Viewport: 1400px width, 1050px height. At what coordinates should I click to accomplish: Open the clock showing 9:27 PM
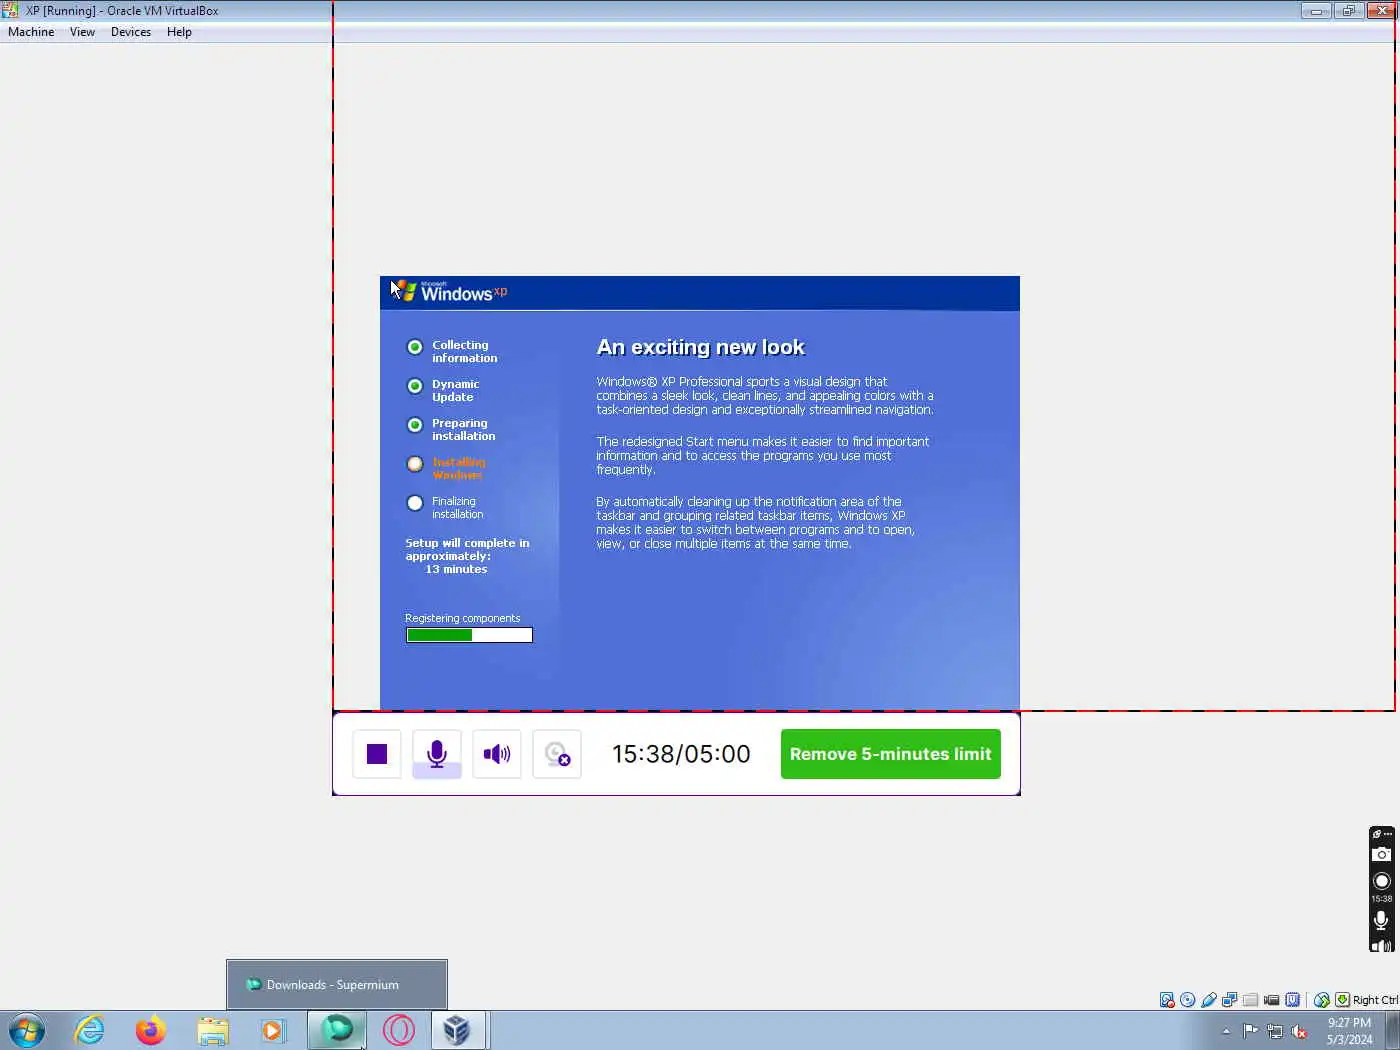click(1349, 1031)
